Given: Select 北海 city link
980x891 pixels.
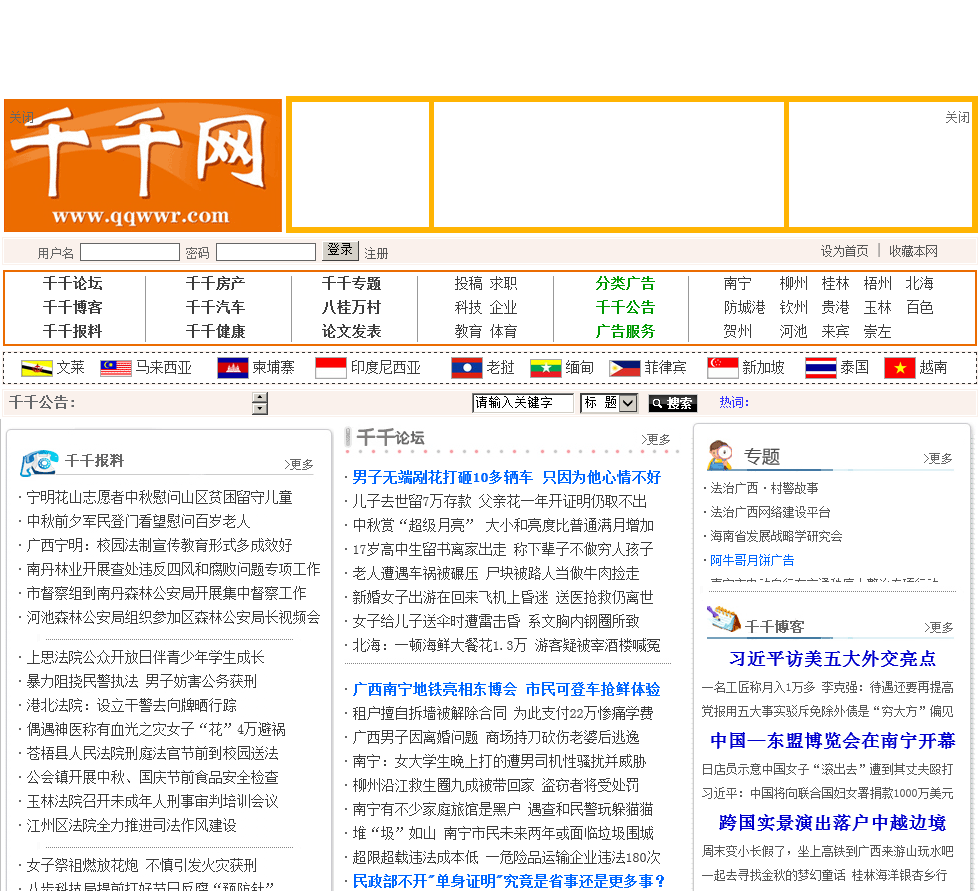Looking at the screenshot, I should point(919,283).
